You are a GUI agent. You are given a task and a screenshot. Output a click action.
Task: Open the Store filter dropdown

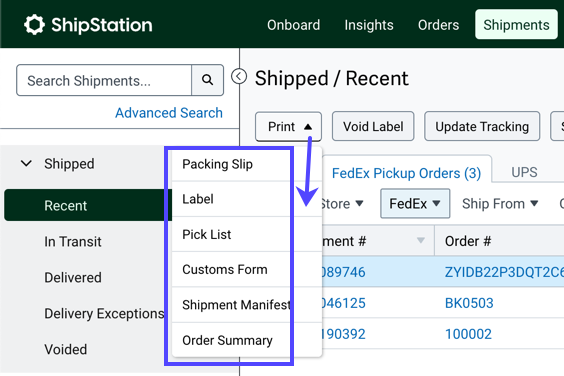coord(342,204)
